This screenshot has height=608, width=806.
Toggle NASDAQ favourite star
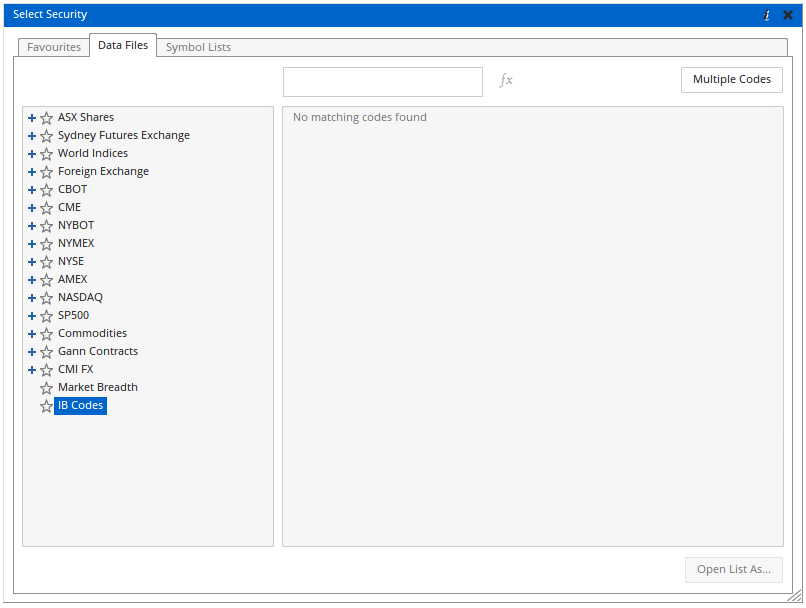pyautogui.click(x=46, y=298)
